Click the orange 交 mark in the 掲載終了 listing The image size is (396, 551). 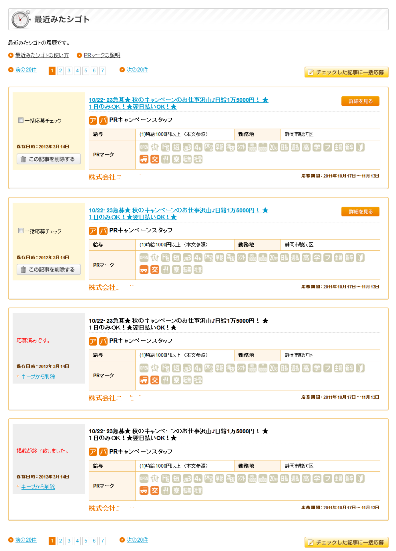point(155,490)
